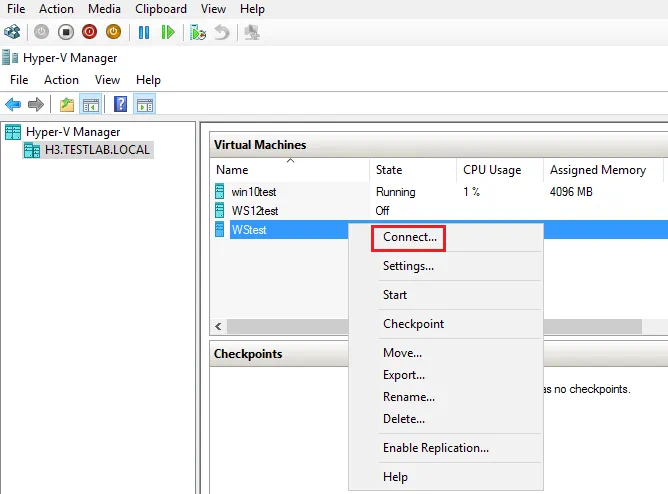The height and width of the screenshot is (494, 668).
Task: Select Settings... in the context menu
Action: pos(408,266)
